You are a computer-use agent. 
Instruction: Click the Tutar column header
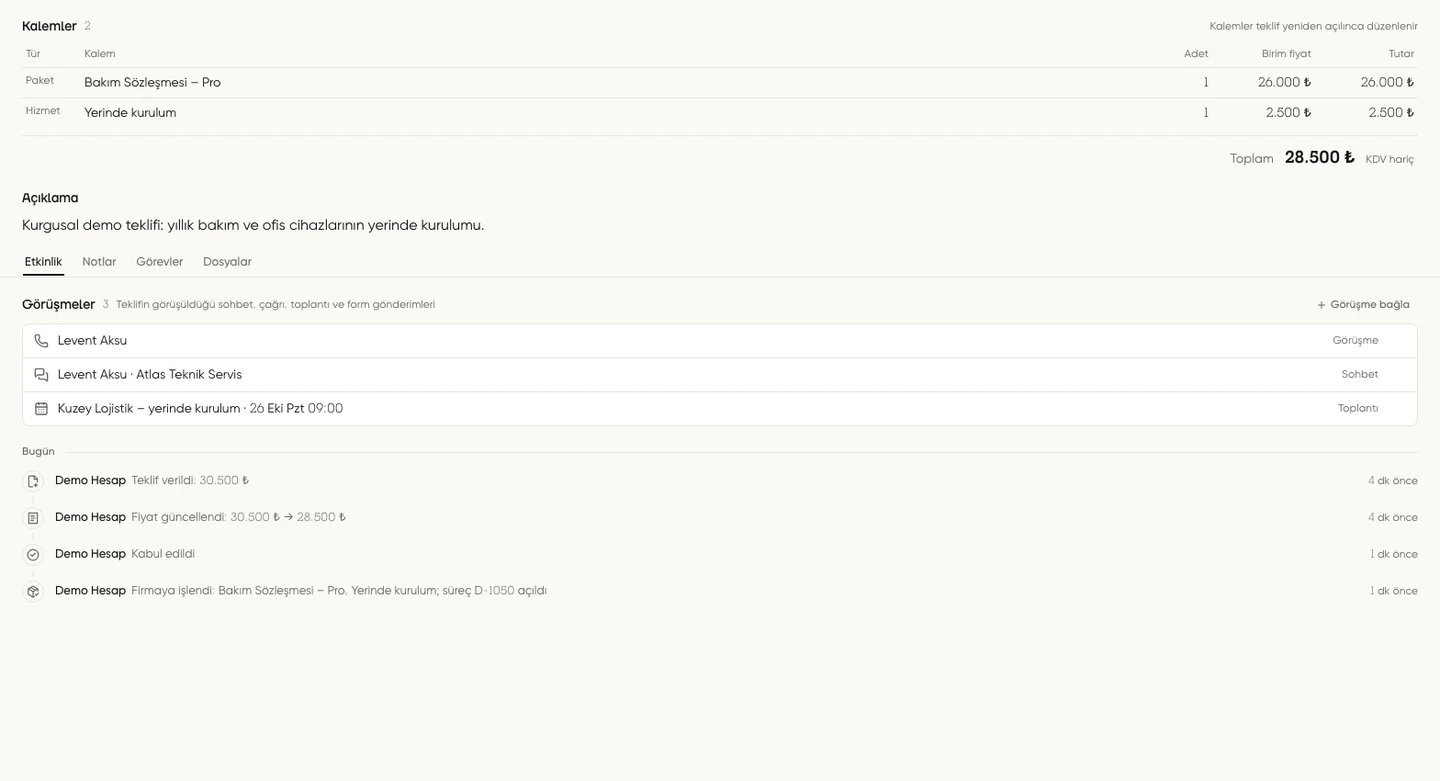tap(1401, 54)
